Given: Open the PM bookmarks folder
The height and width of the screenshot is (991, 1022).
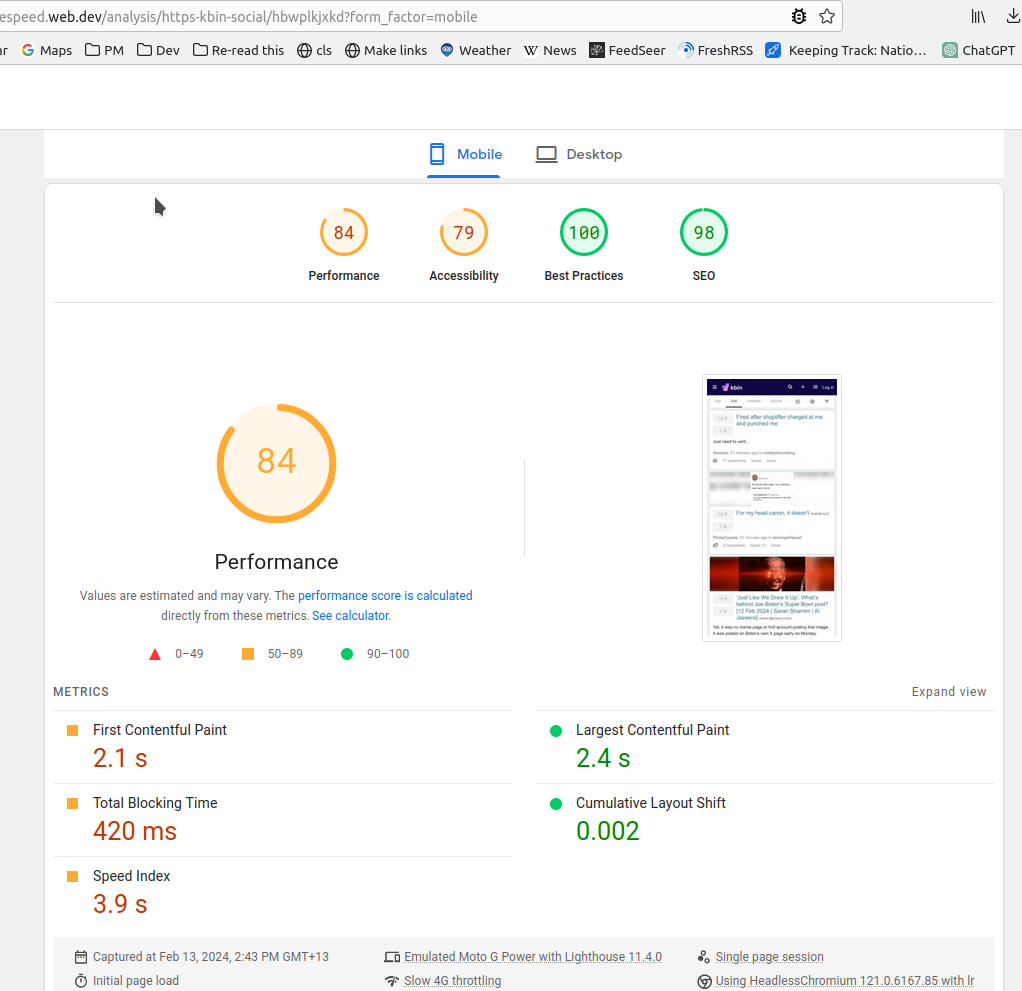Looking at the screenshot, I should point(104,50).
